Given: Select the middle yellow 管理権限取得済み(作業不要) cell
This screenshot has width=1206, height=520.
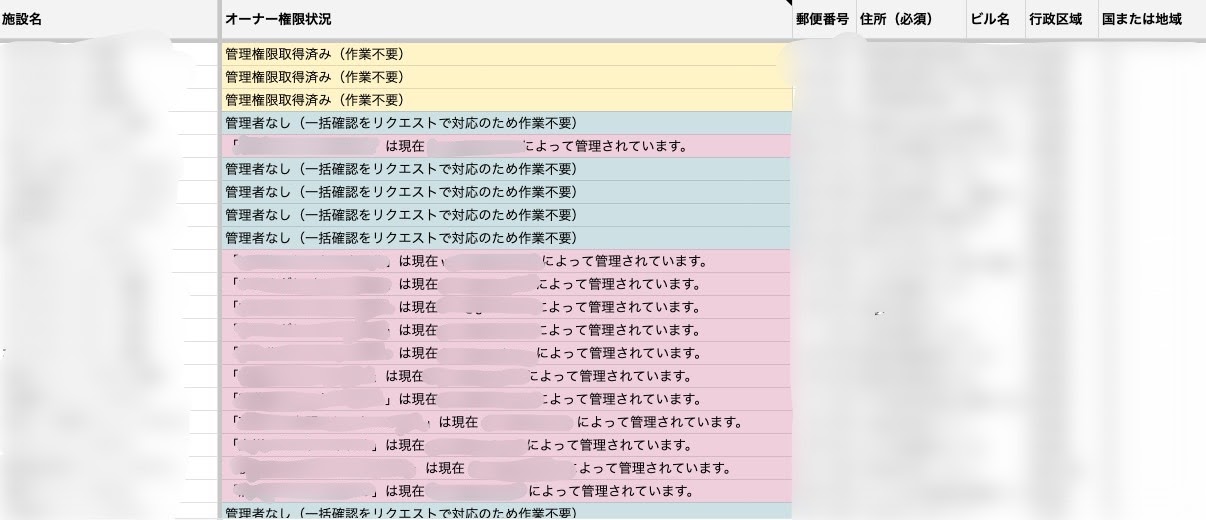Looking at the screenshot, I should click(506, 77).
